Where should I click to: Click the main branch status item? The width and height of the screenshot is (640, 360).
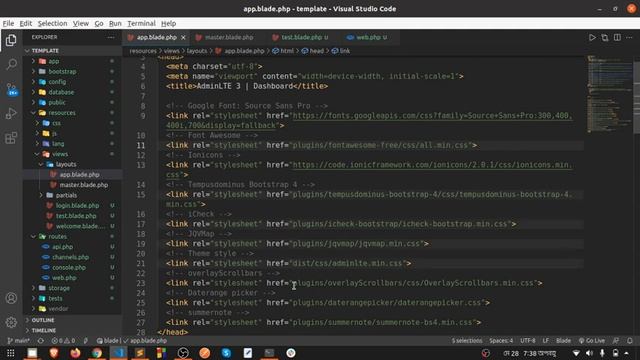pos(19,340)
